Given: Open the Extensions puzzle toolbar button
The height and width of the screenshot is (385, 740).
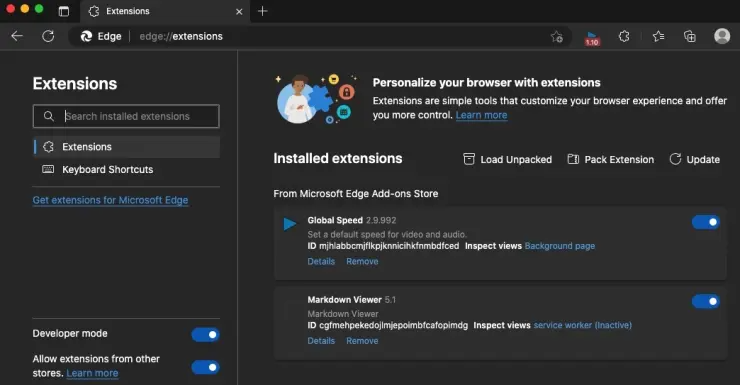Looking at the screenshot, I should point(624,36).
